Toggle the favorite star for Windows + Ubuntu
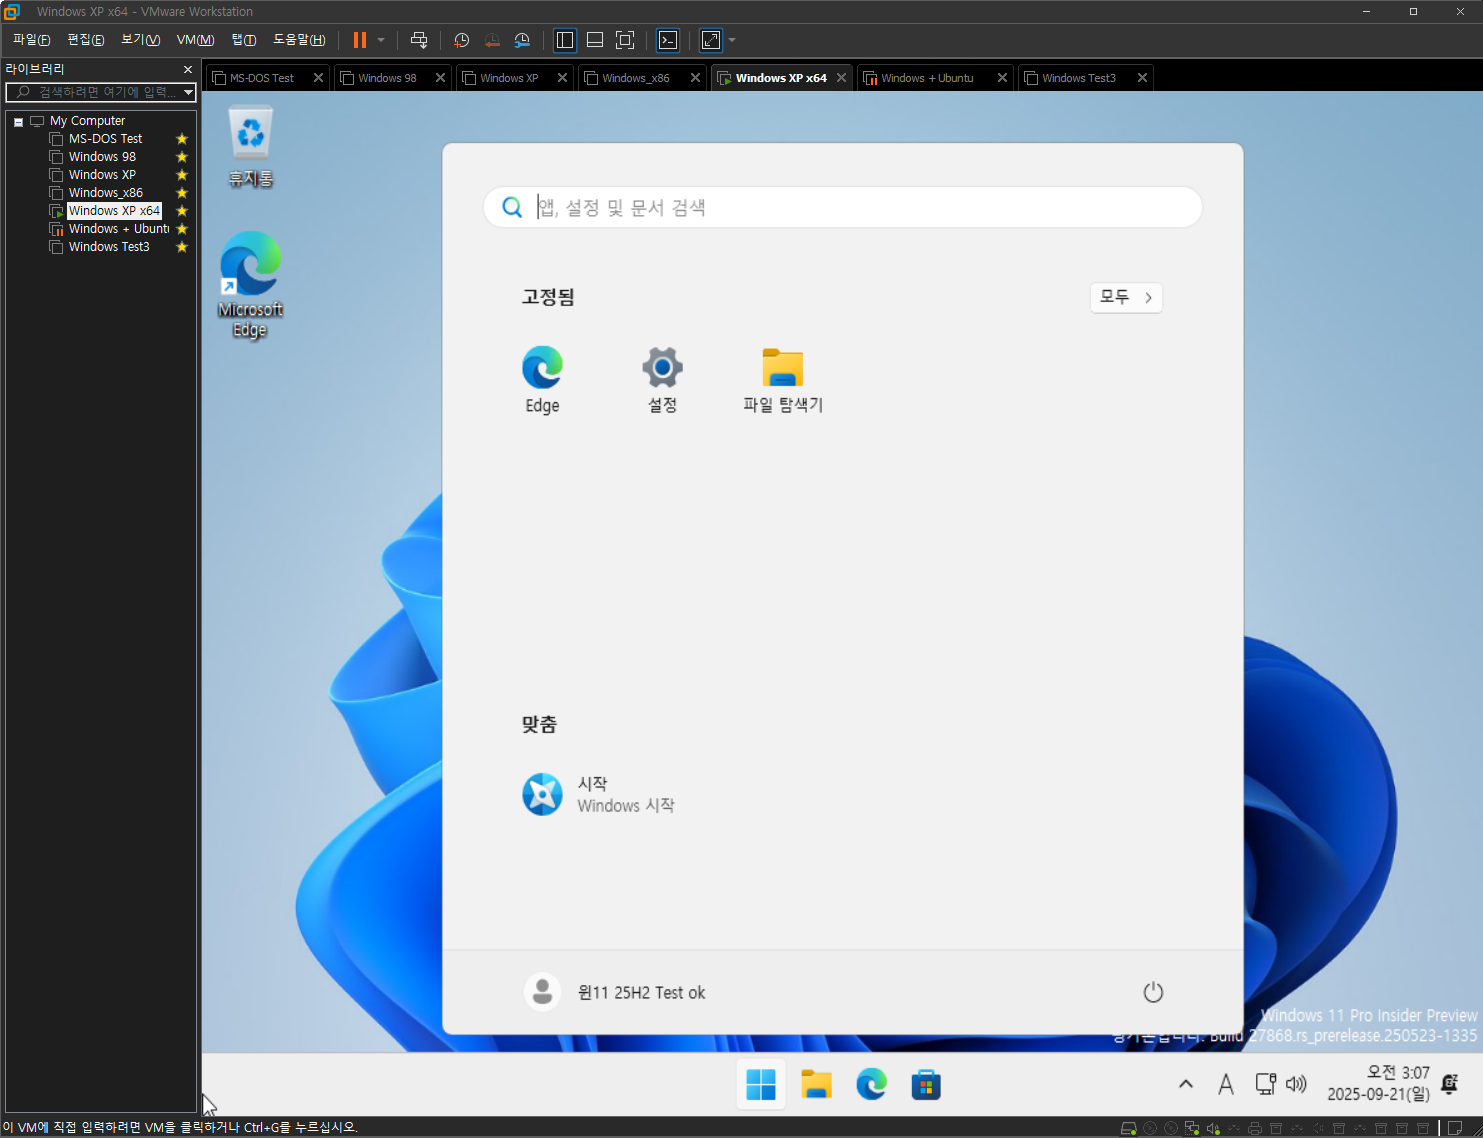Viewport: 1483px width, 1138px height. 182,229
